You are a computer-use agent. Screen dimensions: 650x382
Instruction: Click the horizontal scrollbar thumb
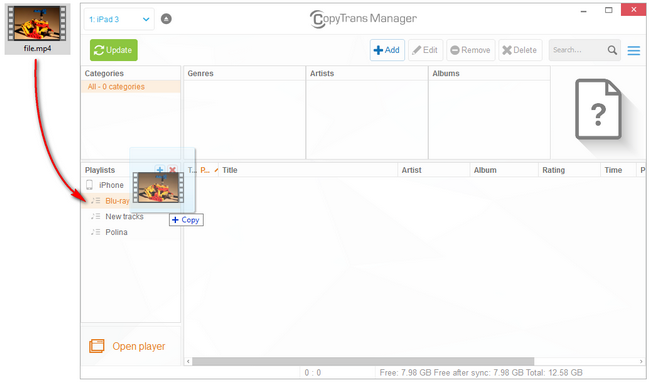(363, 362)
